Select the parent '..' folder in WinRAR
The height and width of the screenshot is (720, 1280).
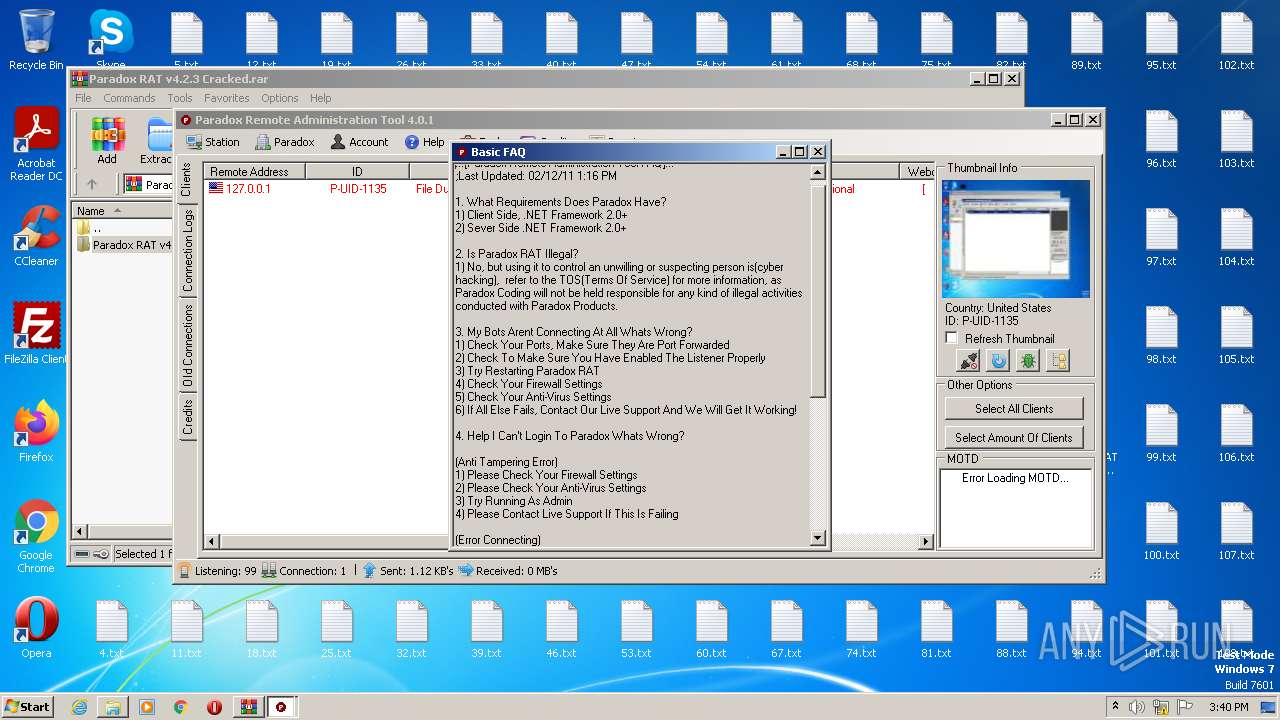96,228
